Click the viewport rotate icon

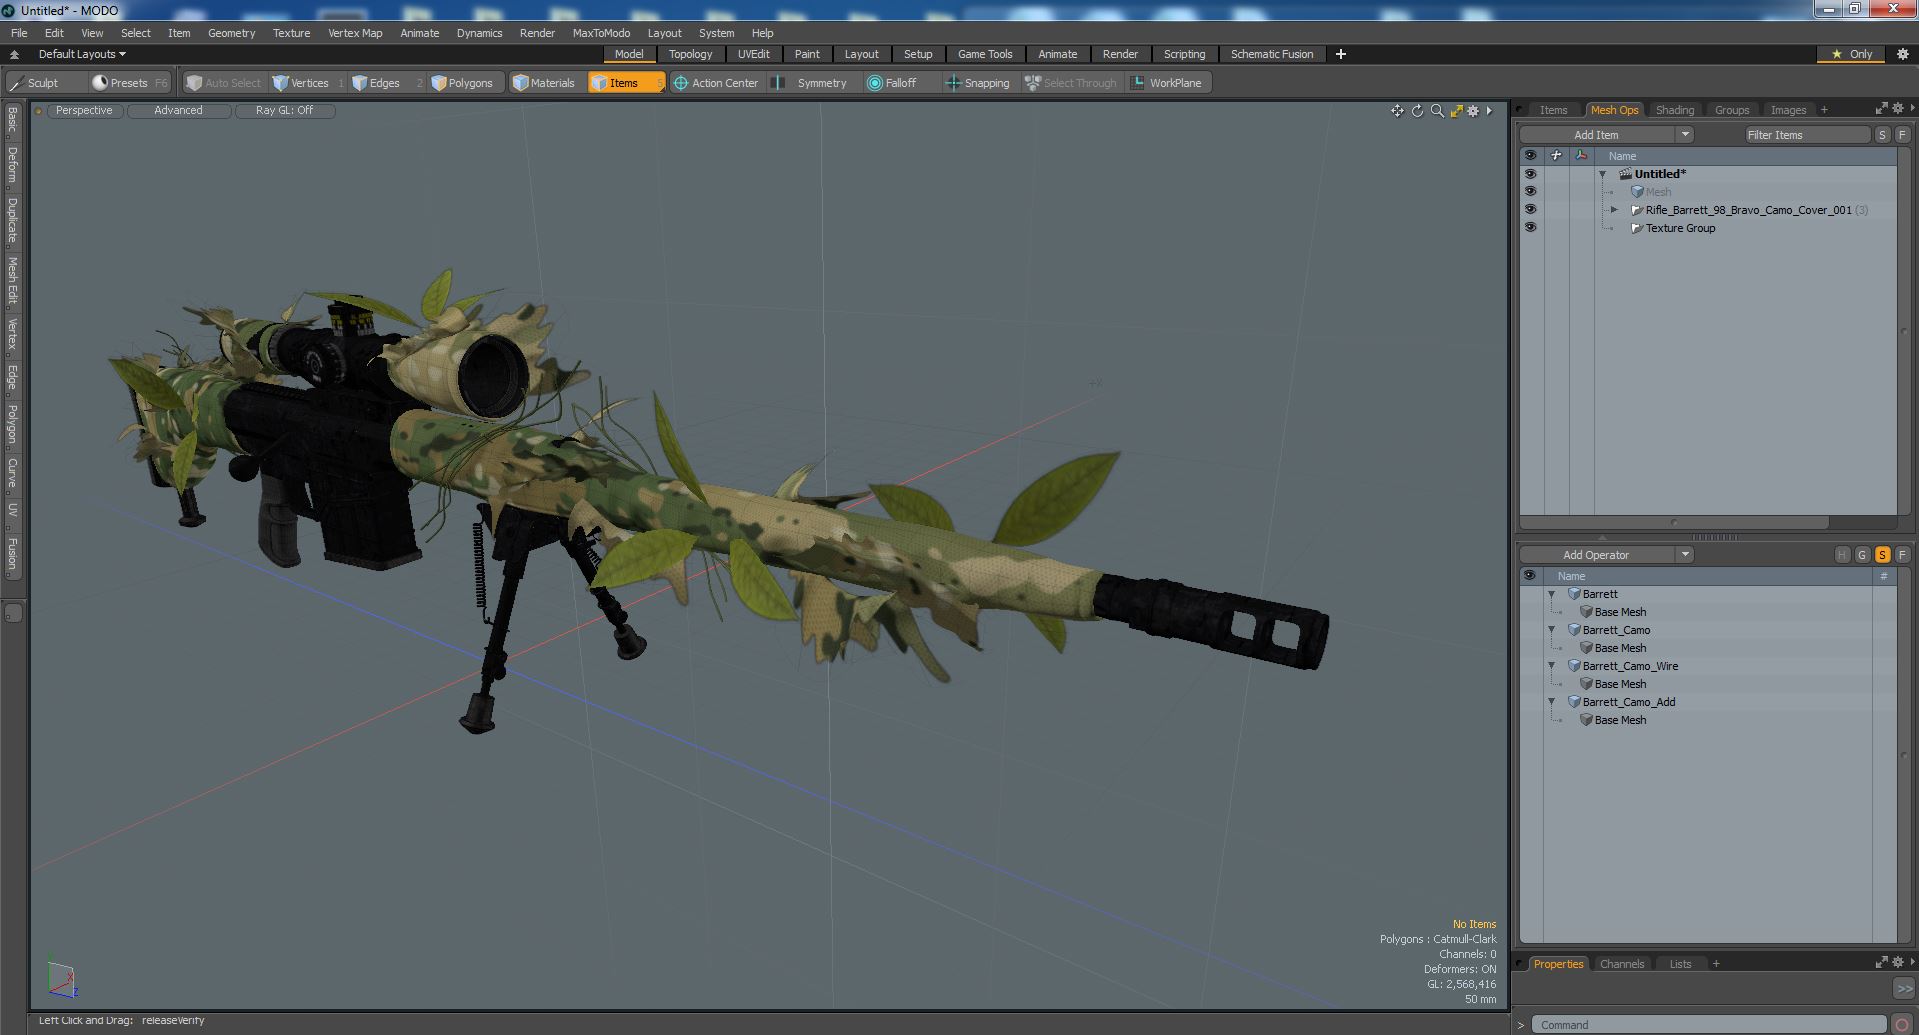click(1417, 111)
